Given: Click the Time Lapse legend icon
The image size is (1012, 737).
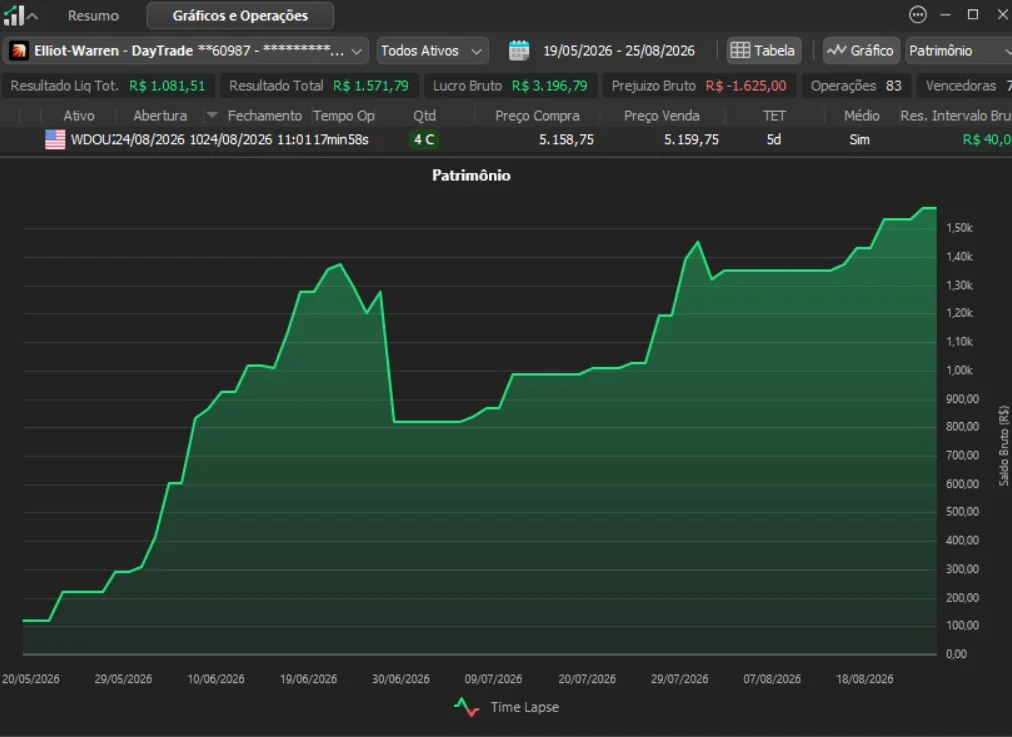Looking at the screenshot, I should click(467, 707).
